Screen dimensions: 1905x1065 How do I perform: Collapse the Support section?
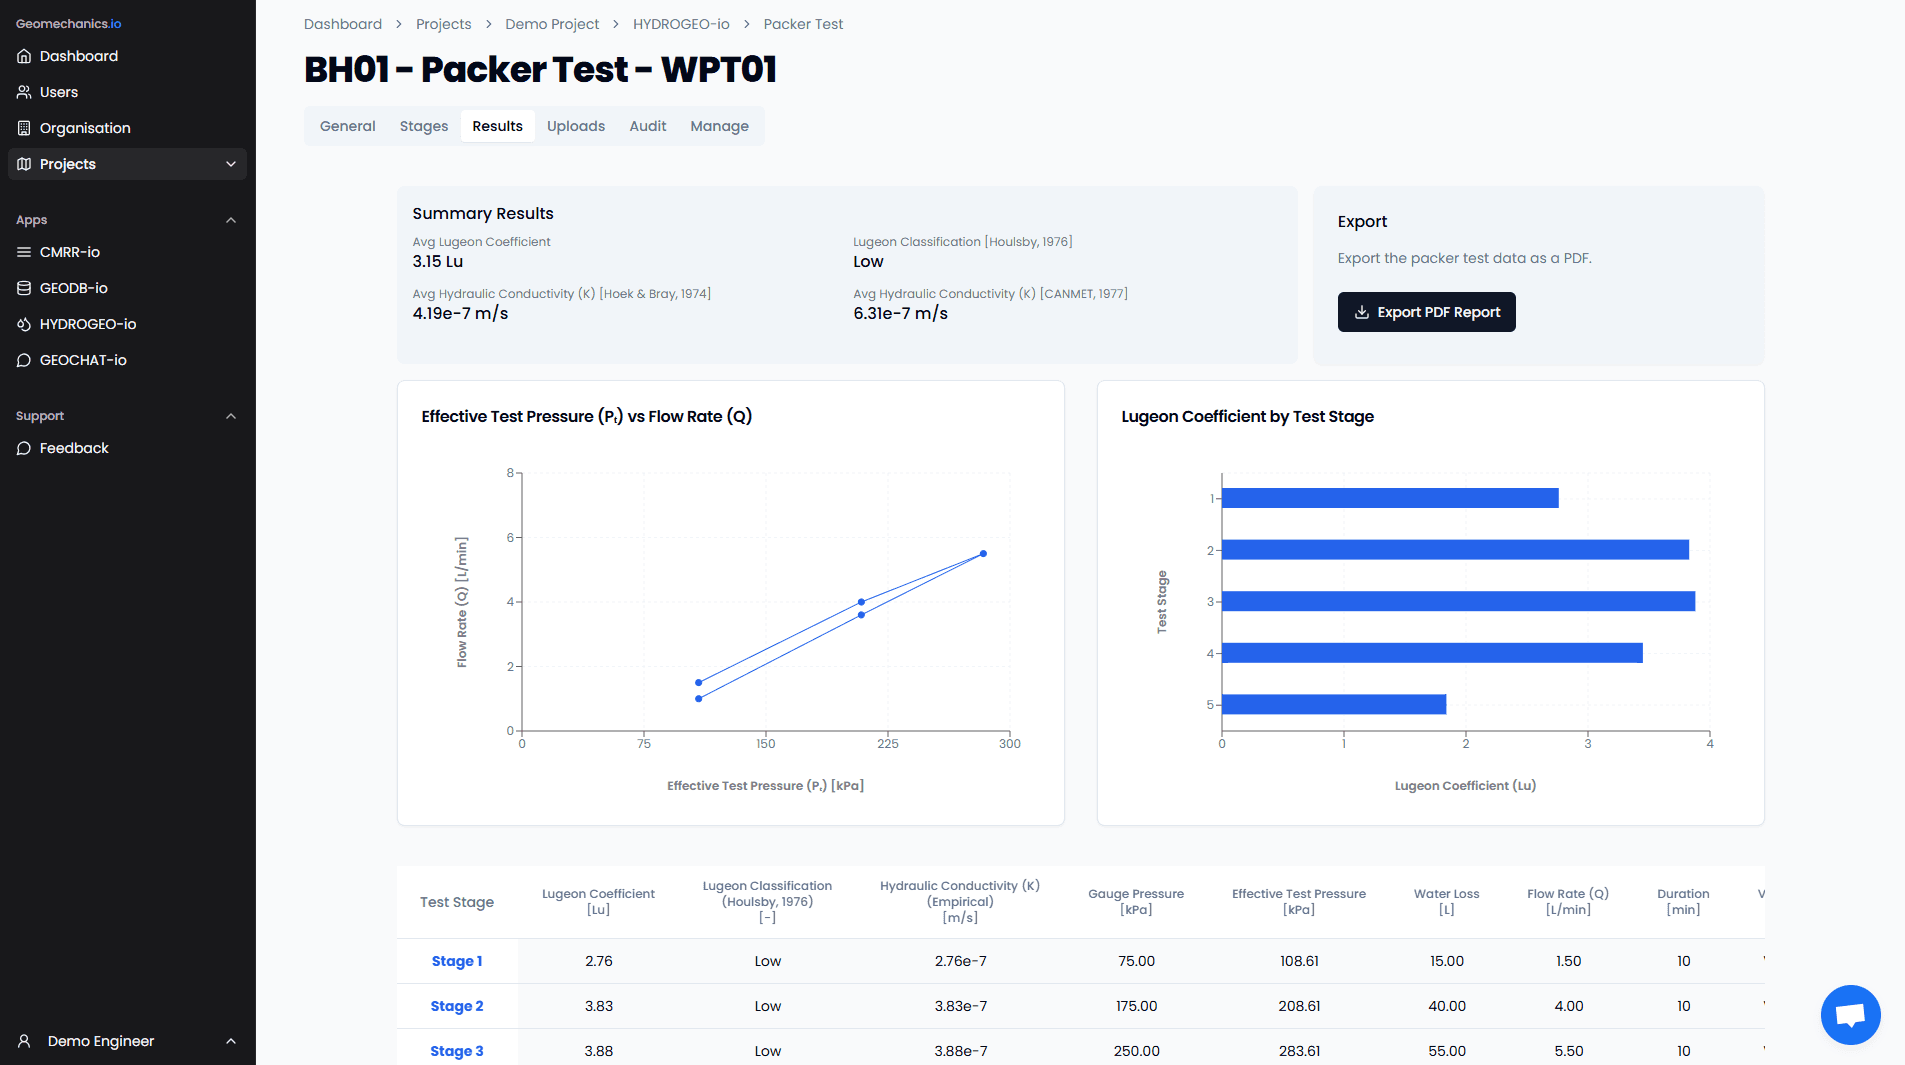click(231, 416)
